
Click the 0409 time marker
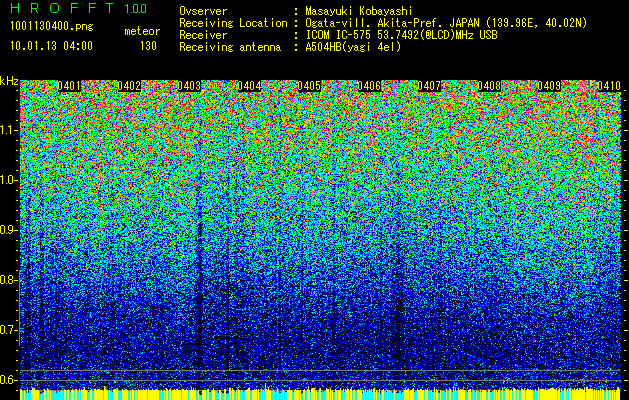549,86
